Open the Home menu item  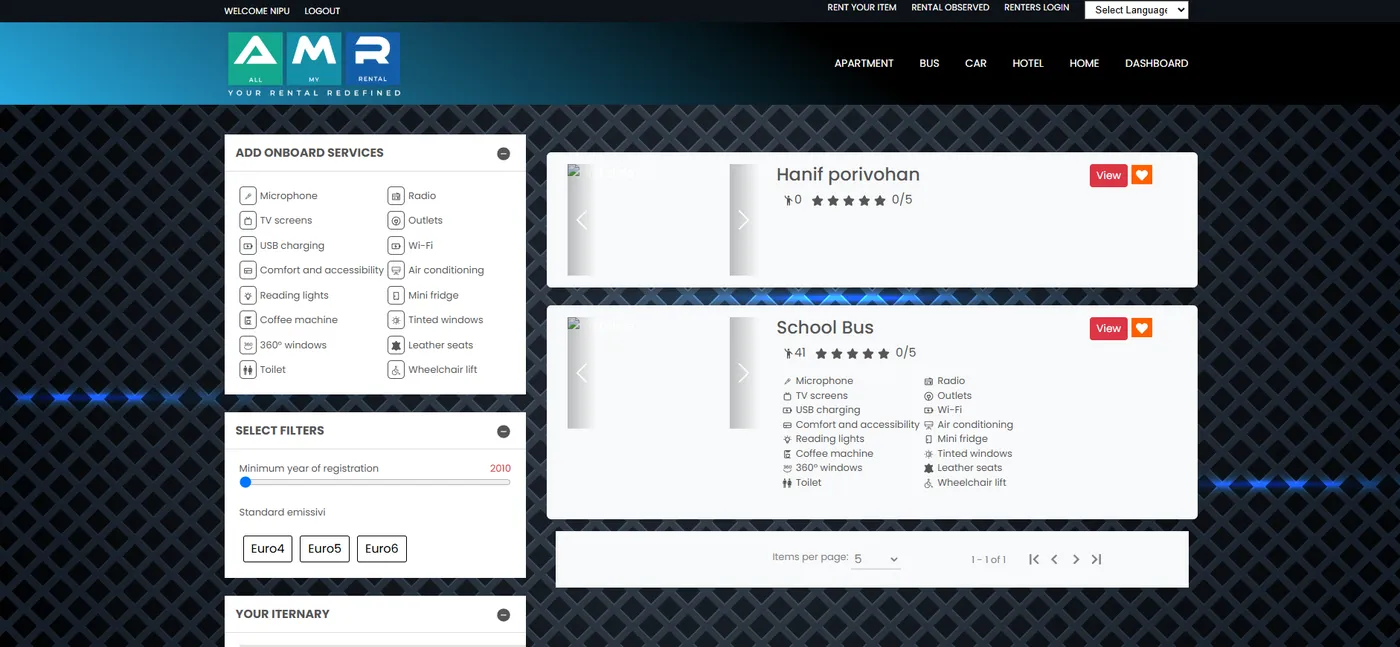[1084, 63]
